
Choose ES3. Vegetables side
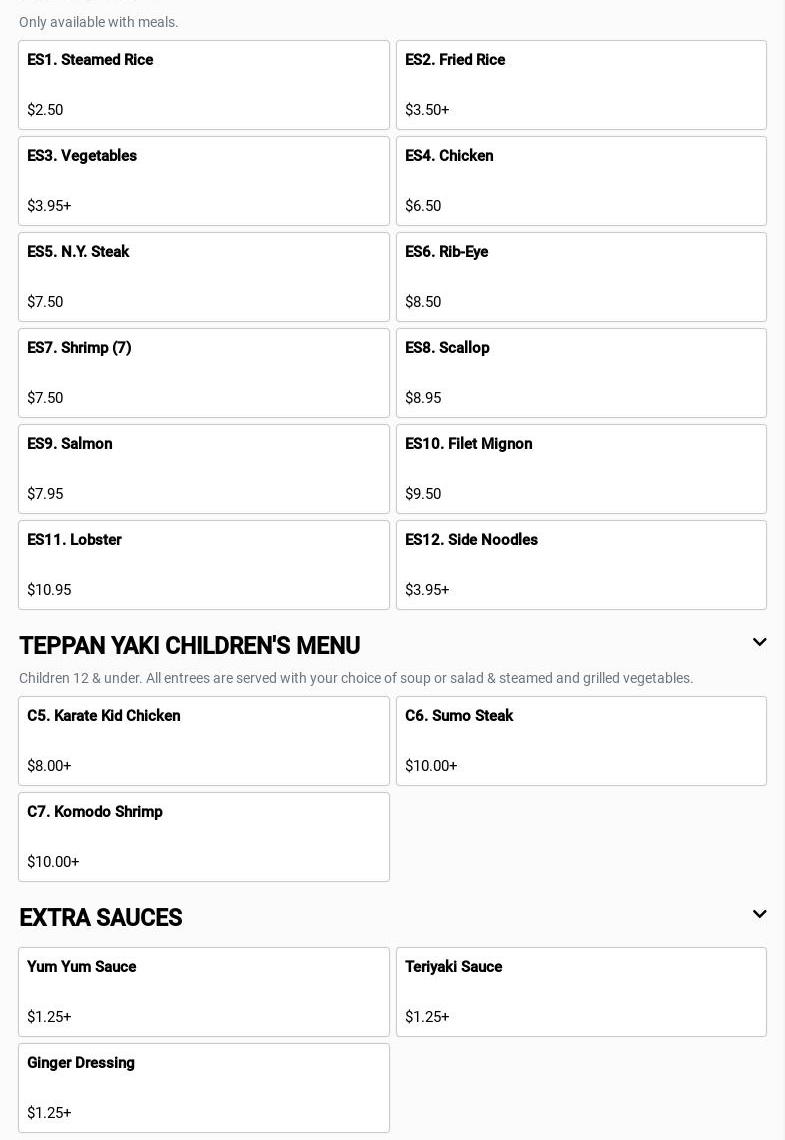(204, 181)
